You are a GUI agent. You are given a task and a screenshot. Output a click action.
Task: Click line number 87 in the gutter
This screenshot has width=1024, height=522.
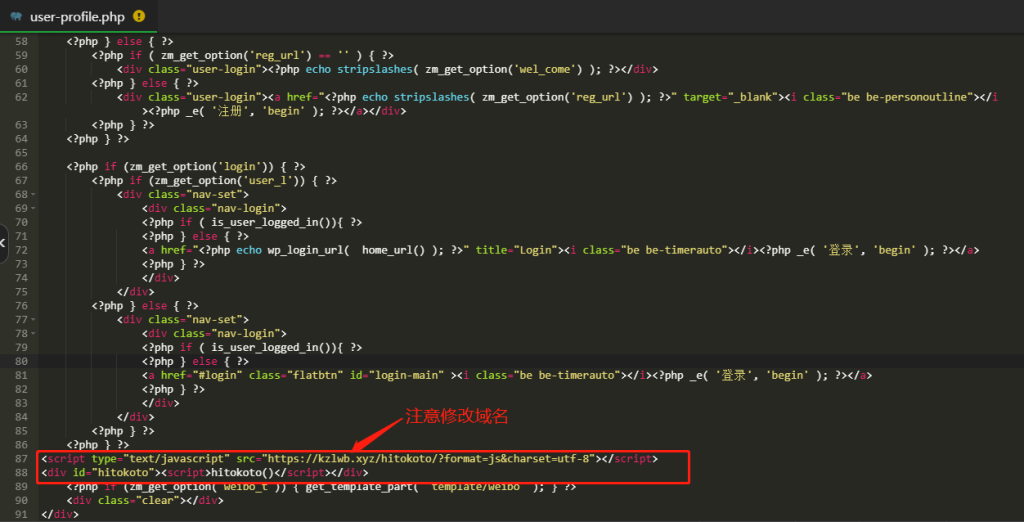[21, 458]
